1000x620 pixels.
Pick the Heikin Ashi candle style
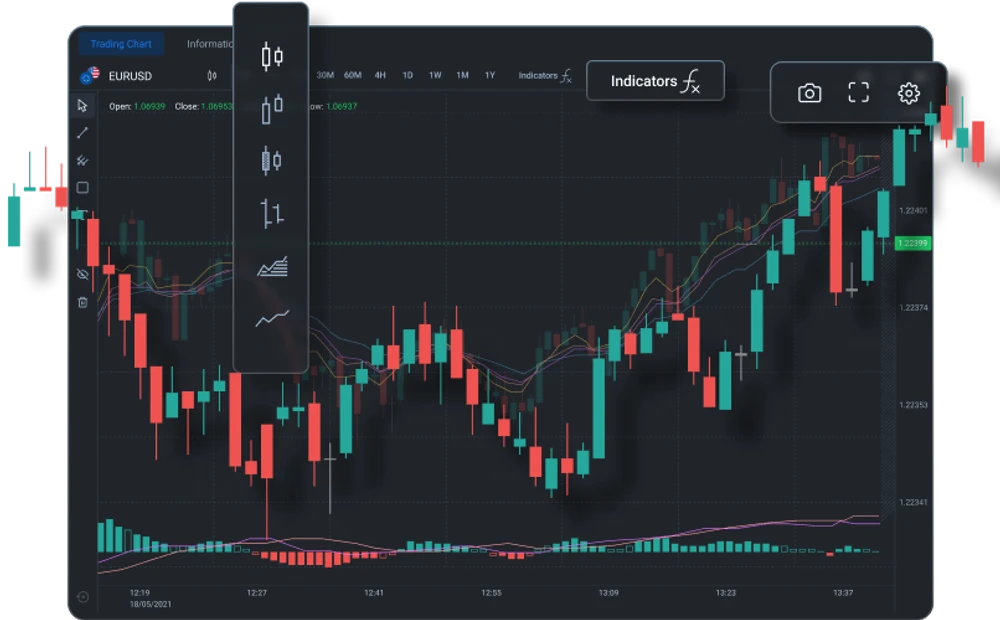(272, 160)
